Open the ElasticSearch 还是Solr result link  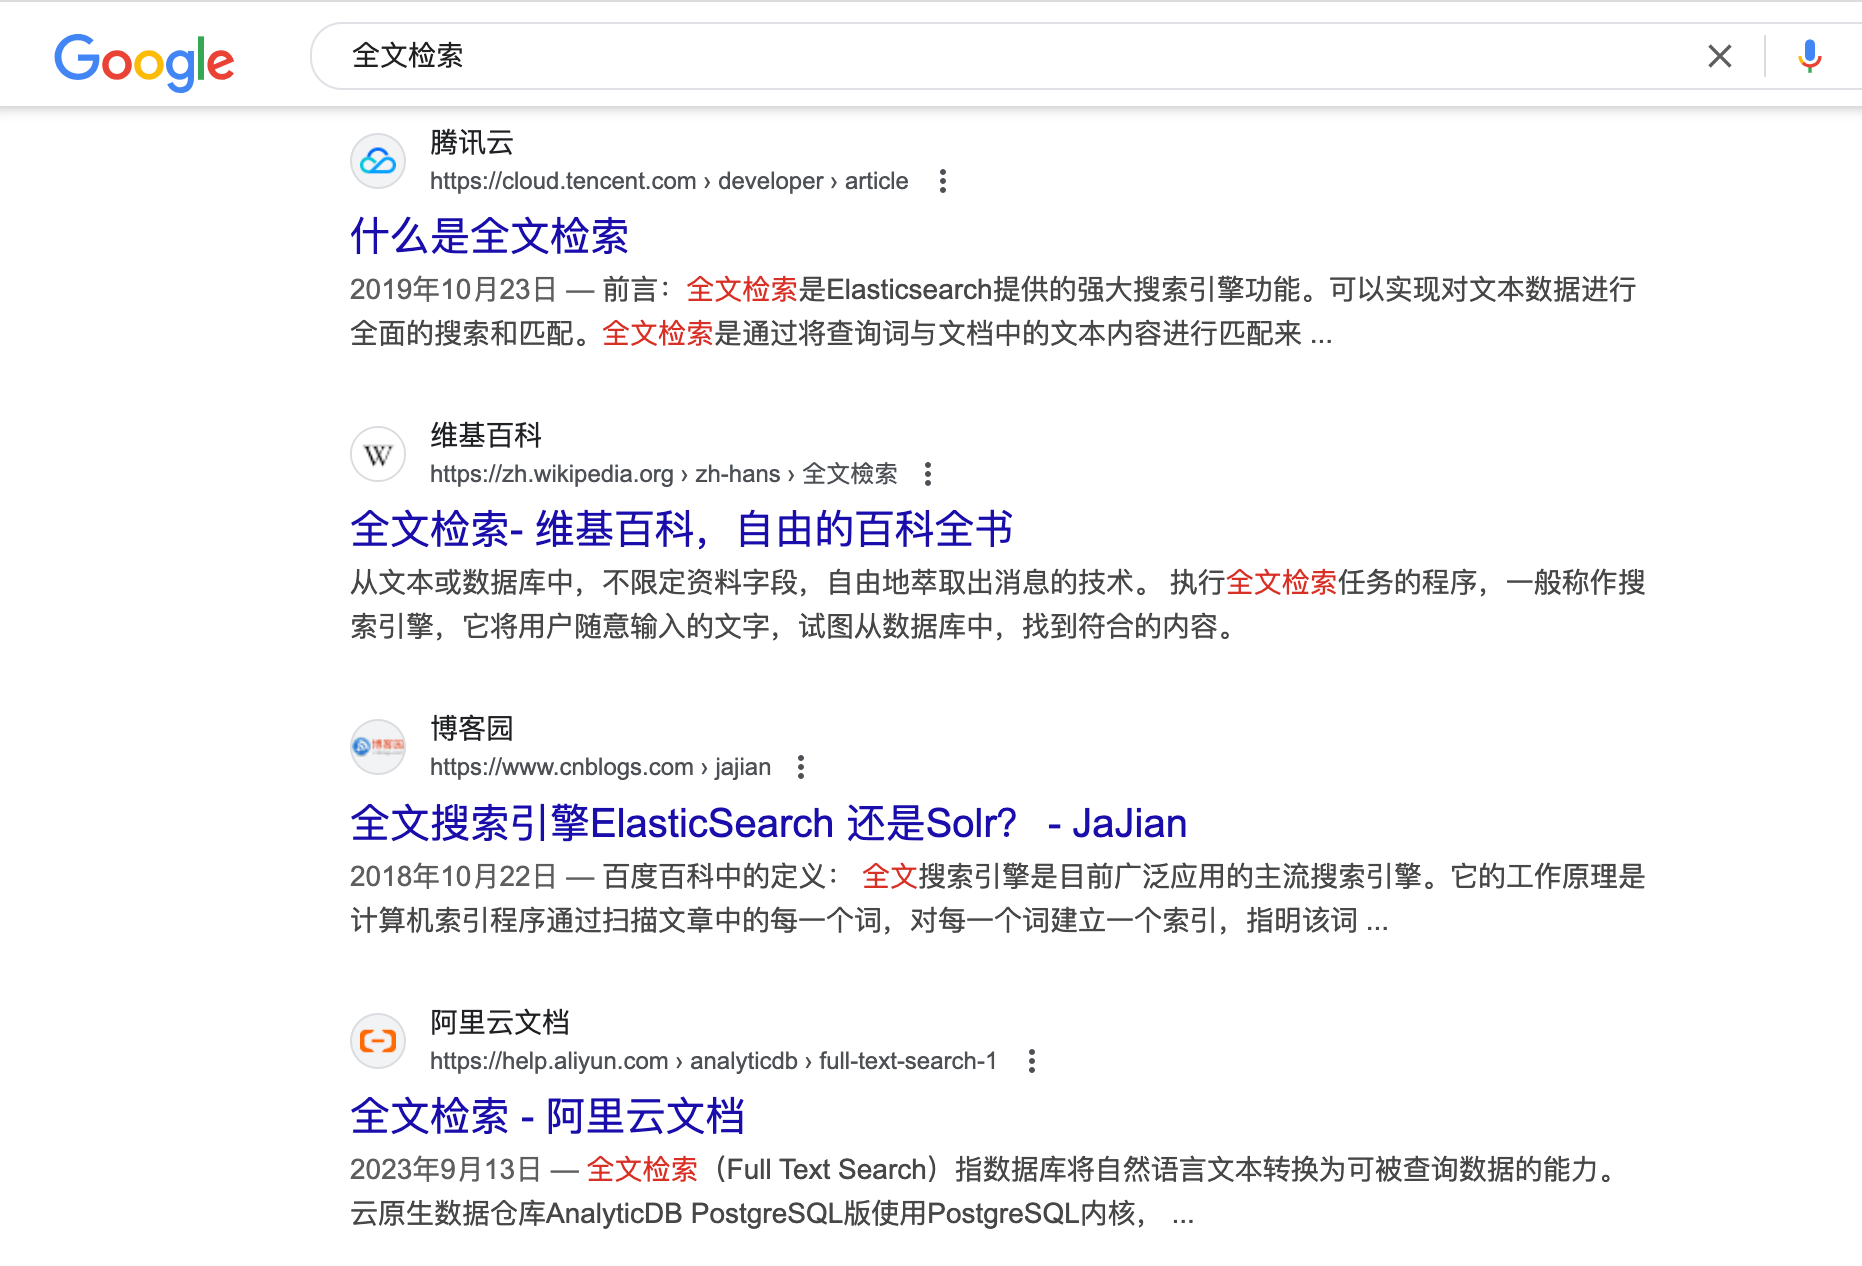(768, 824)
